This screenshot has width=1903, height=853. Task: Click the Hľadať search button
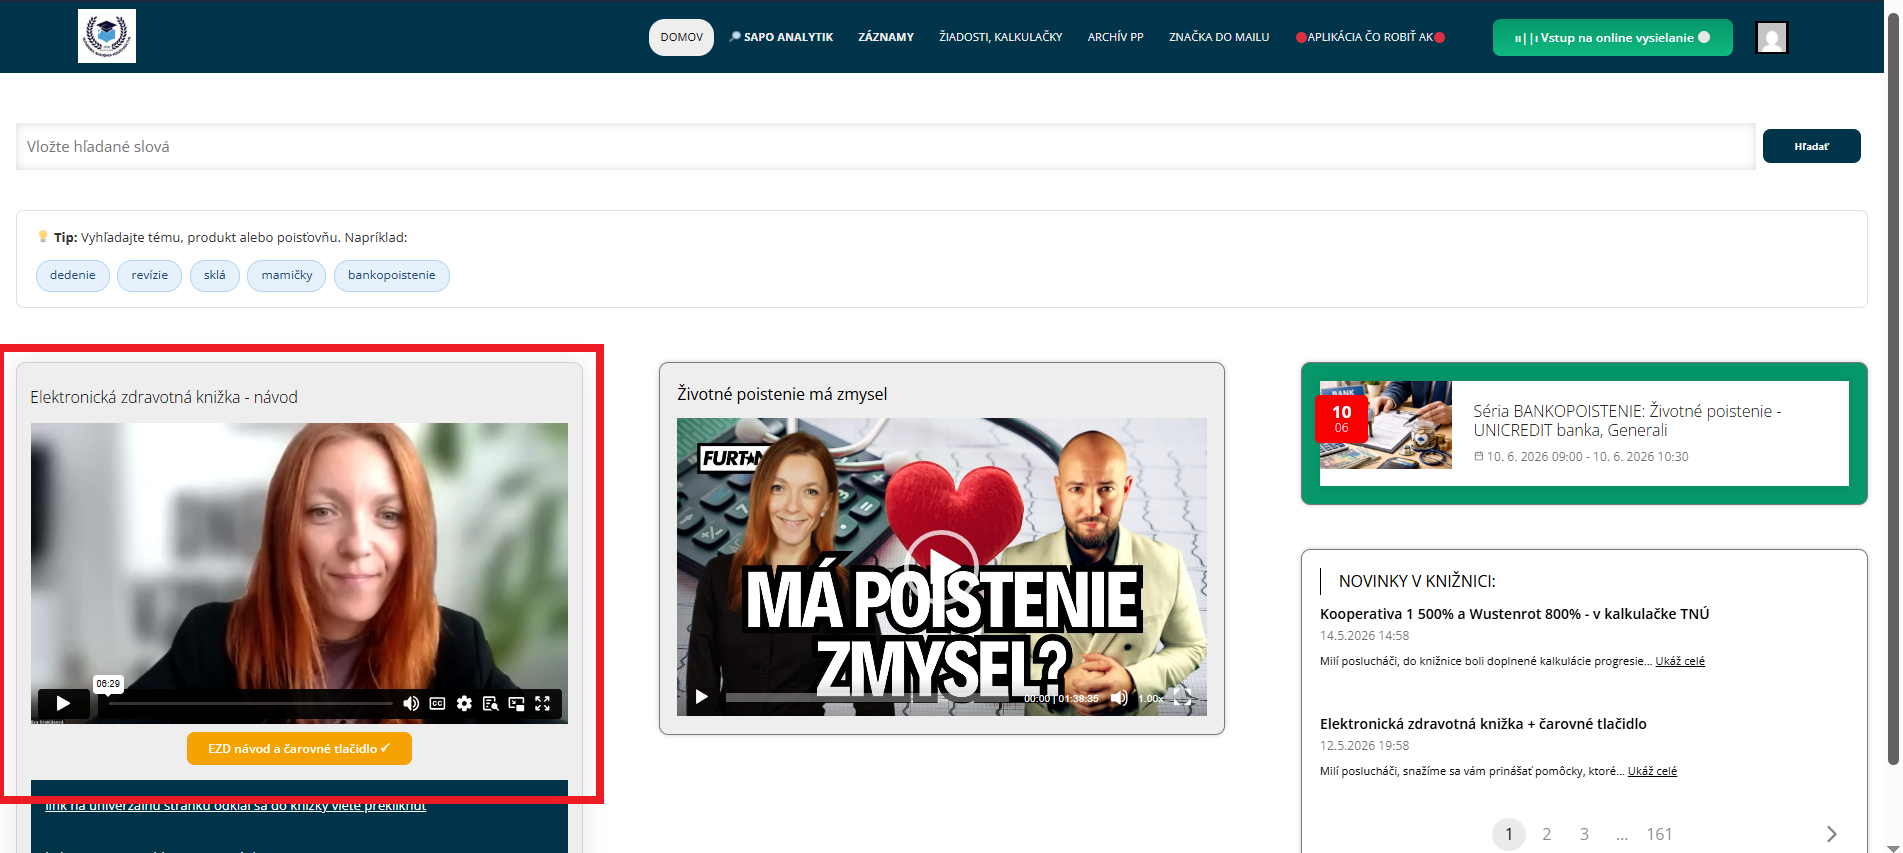pyautogui.click(x=1811, y=146)
